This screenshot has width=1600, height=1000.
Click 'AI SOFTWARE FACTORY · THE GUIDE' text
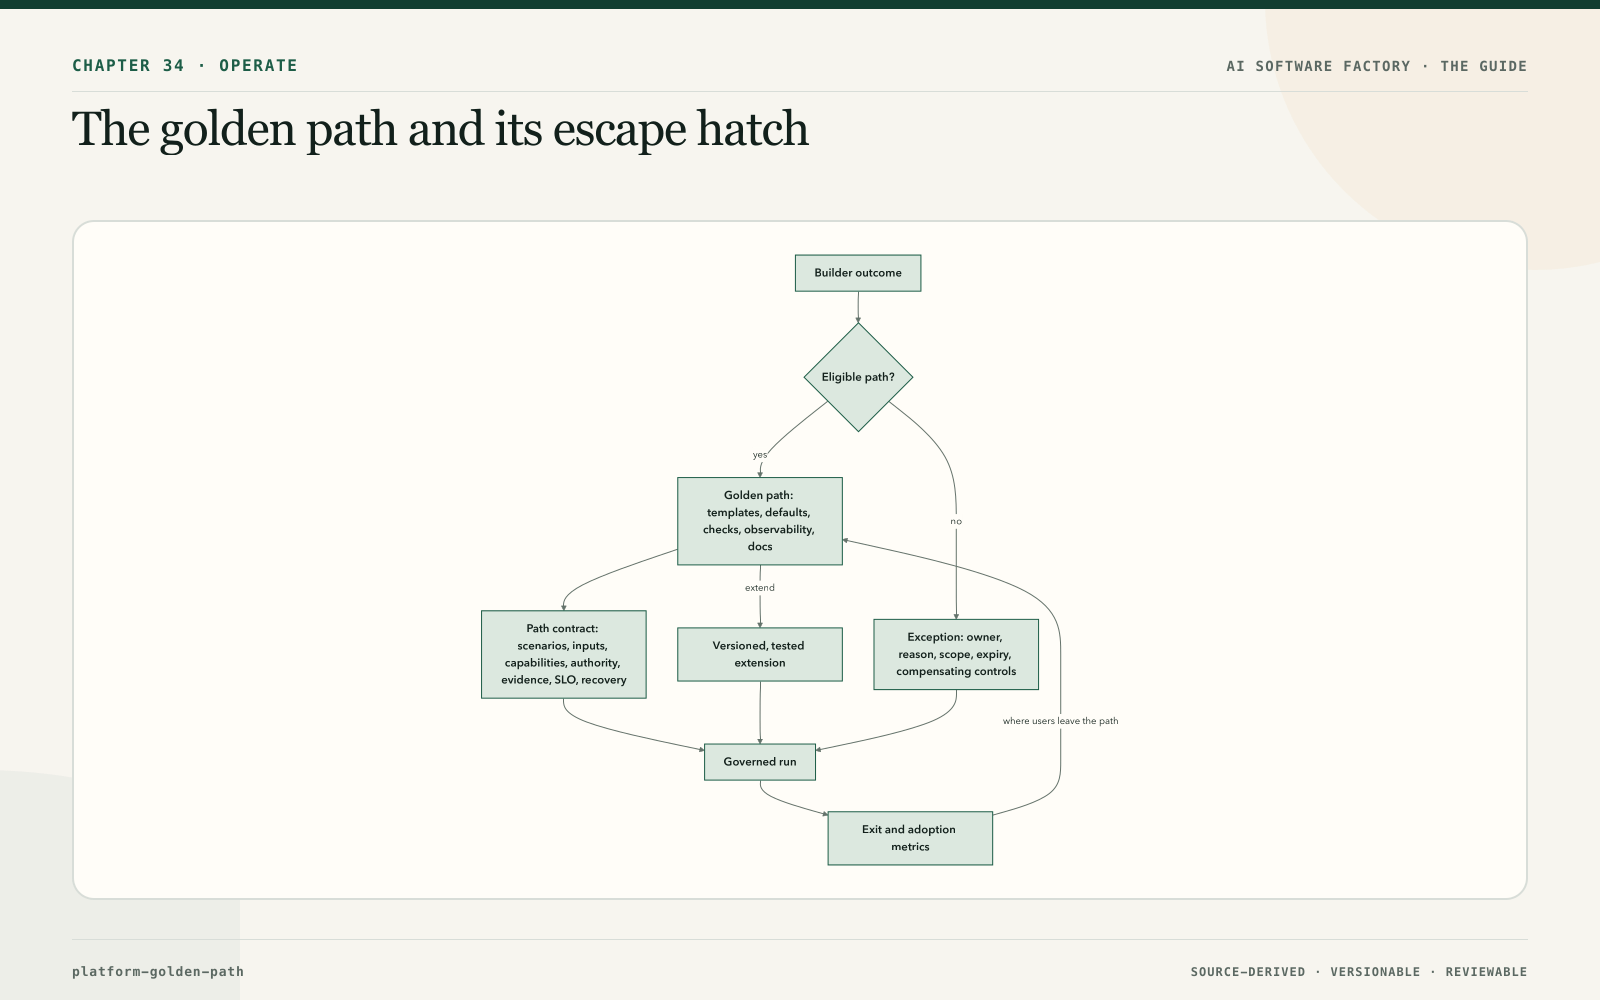[x=1377, y=66]
